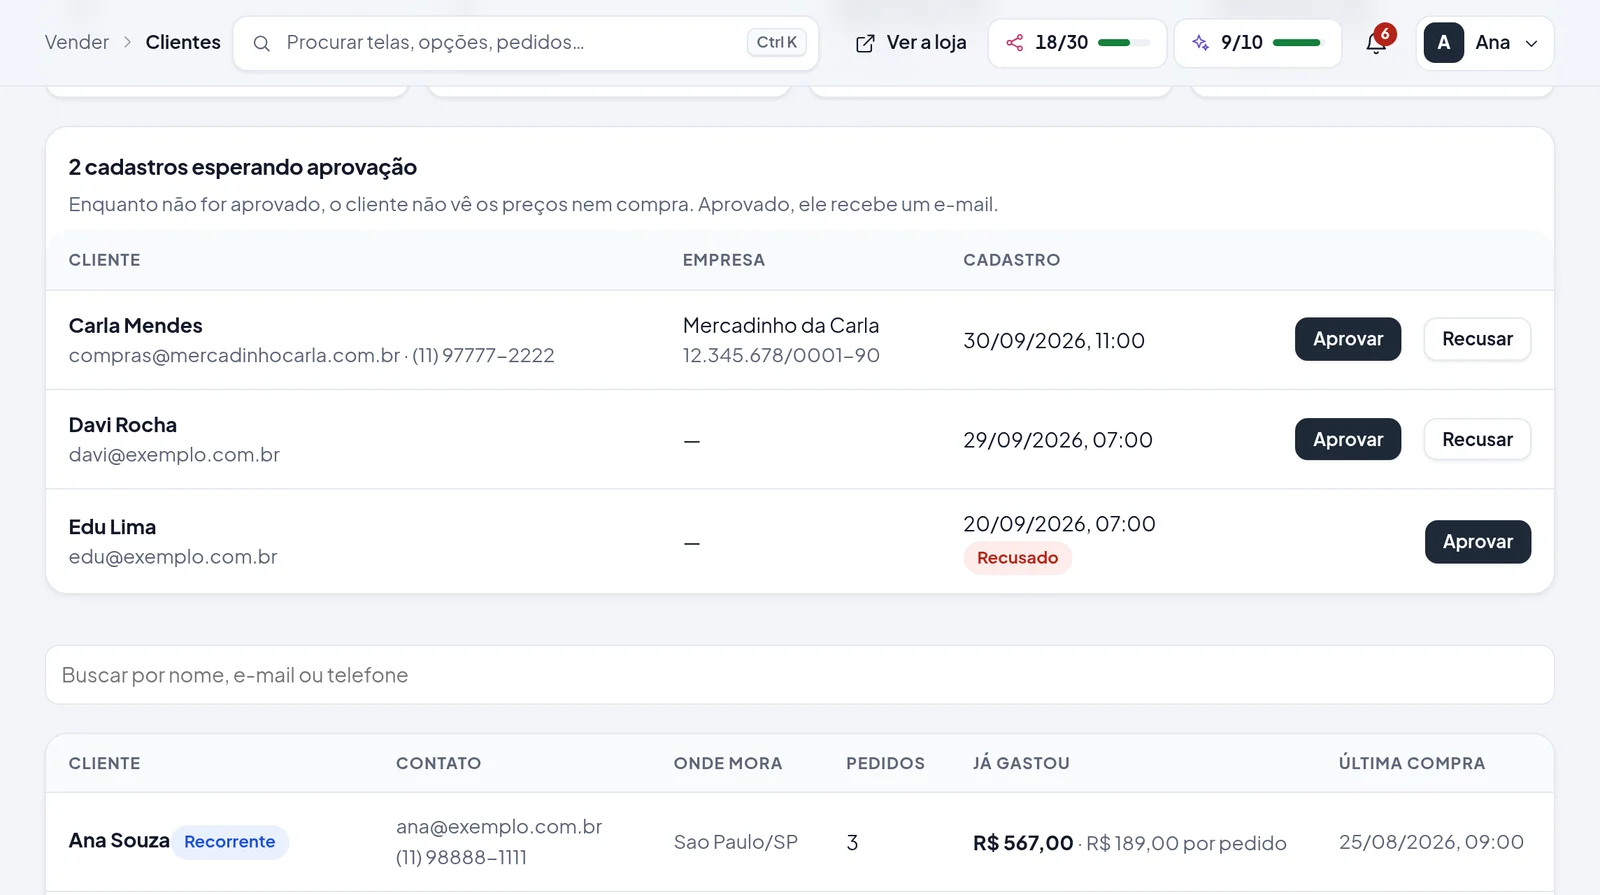
Task: Click ana@exemplo.com.br contact email
Action: (499, 827)
